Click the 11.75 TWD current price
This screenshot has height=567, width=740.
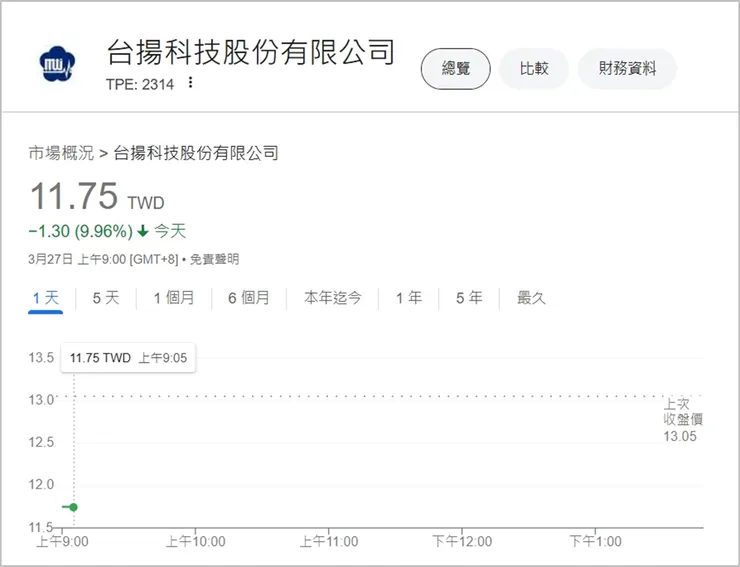click(97, 196)
